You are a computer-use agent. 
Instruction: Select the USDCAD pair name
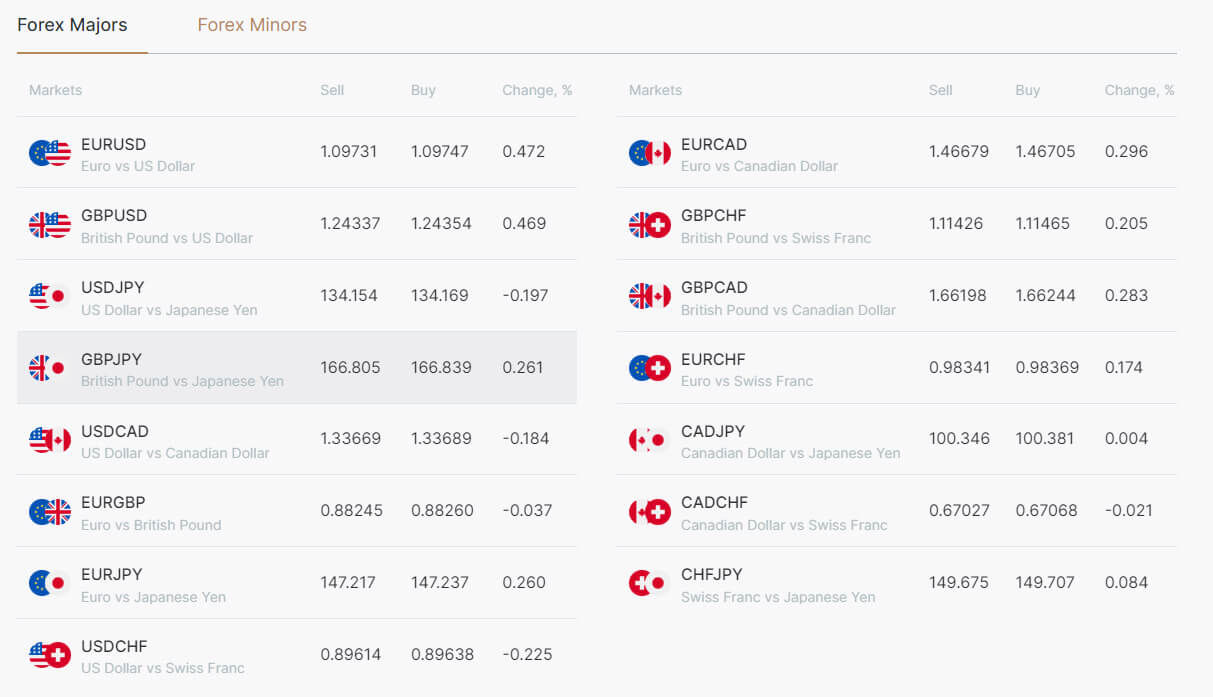point(114,431)
